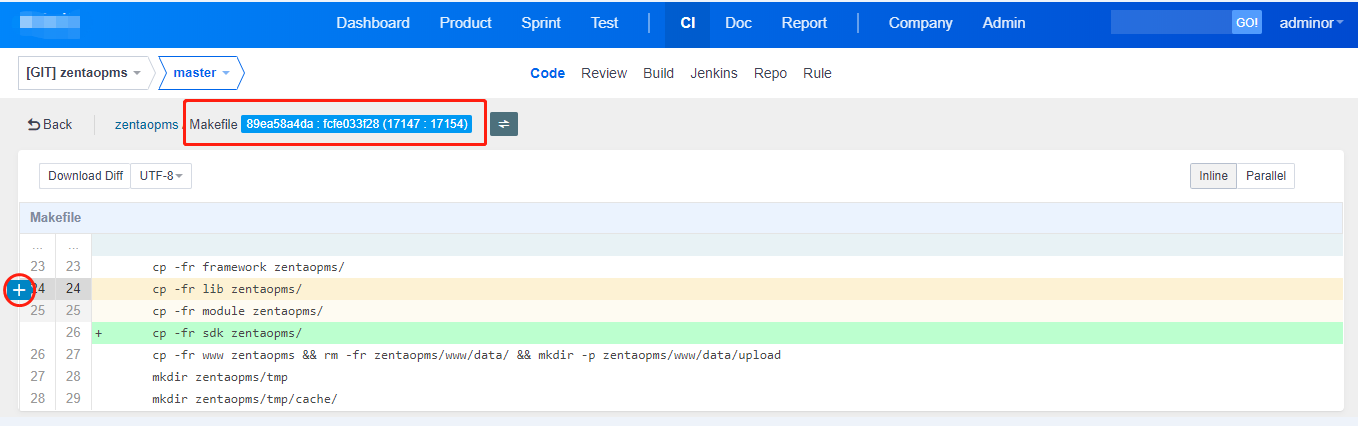Click the Download Diff button
Viewport: 1358px width, 426px height.
pyautogui.click(x=85, y=176)
